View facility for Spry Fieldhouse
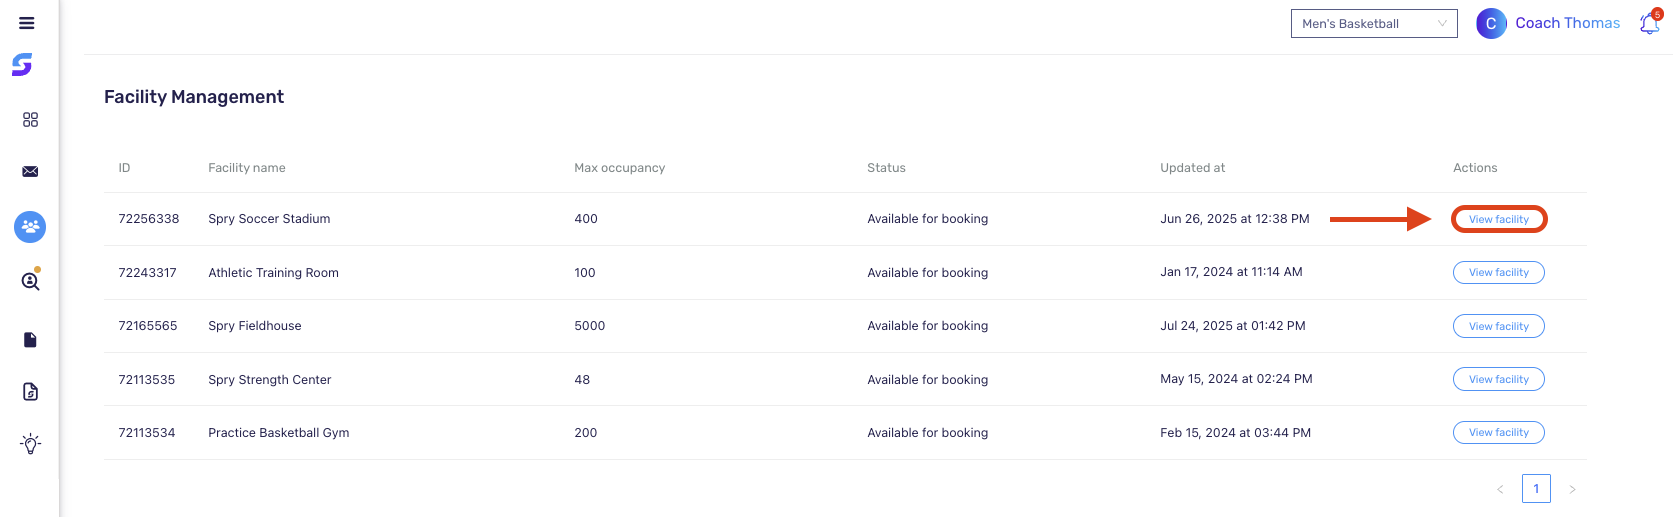 pos(1499,326)
